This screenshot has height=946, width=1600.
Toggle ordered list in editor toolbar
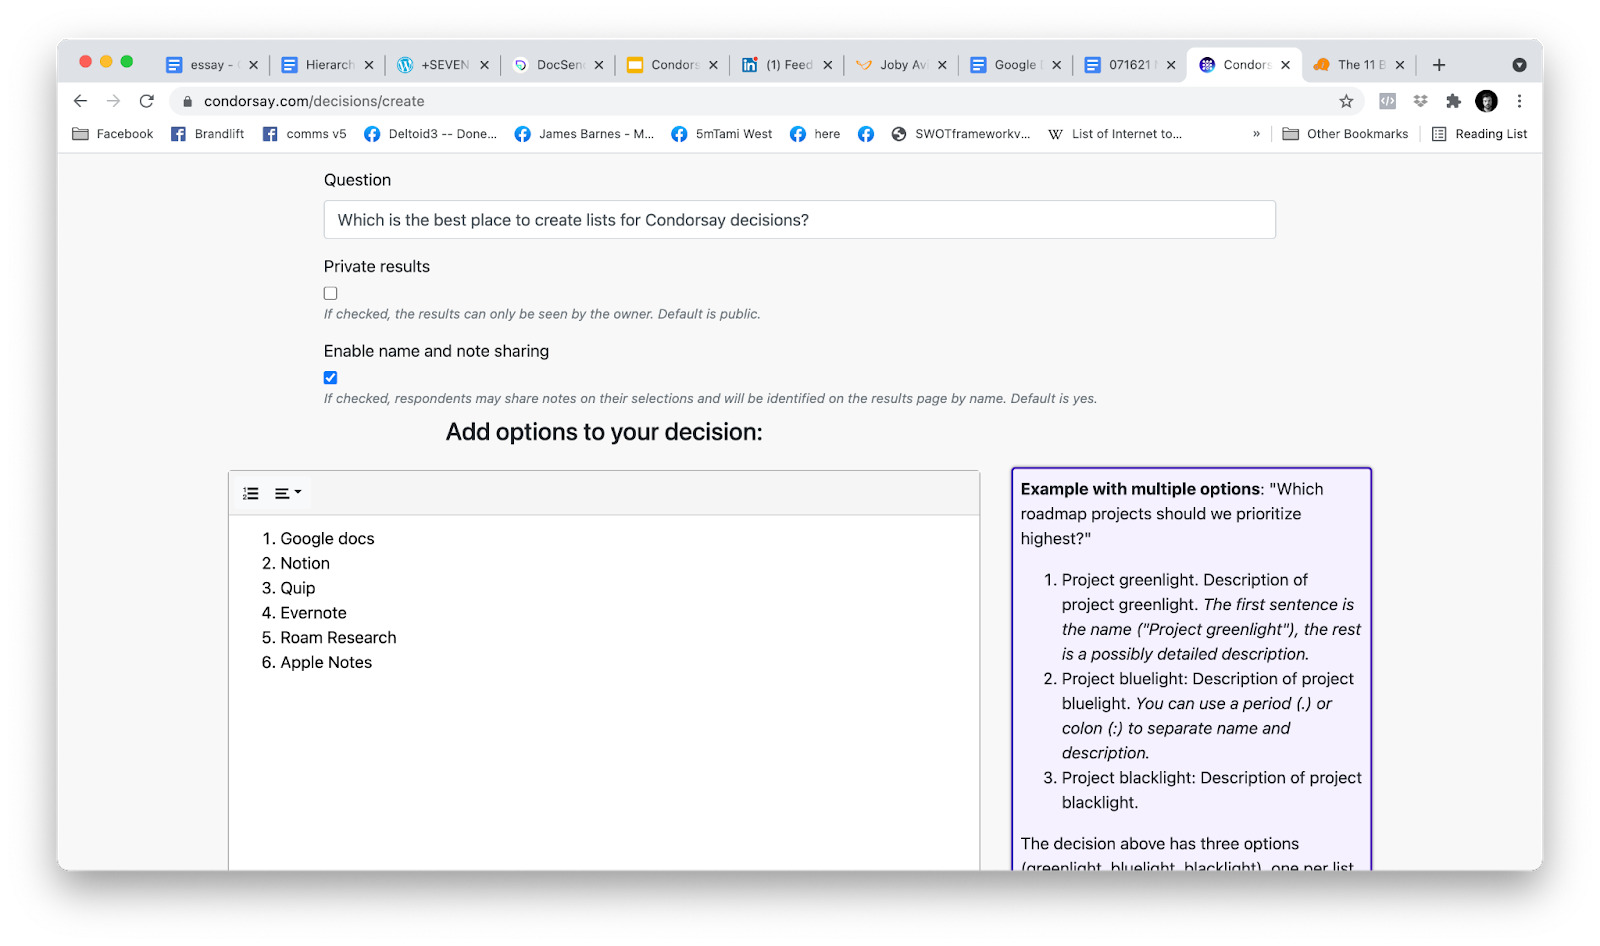click(x=251, y=493)
